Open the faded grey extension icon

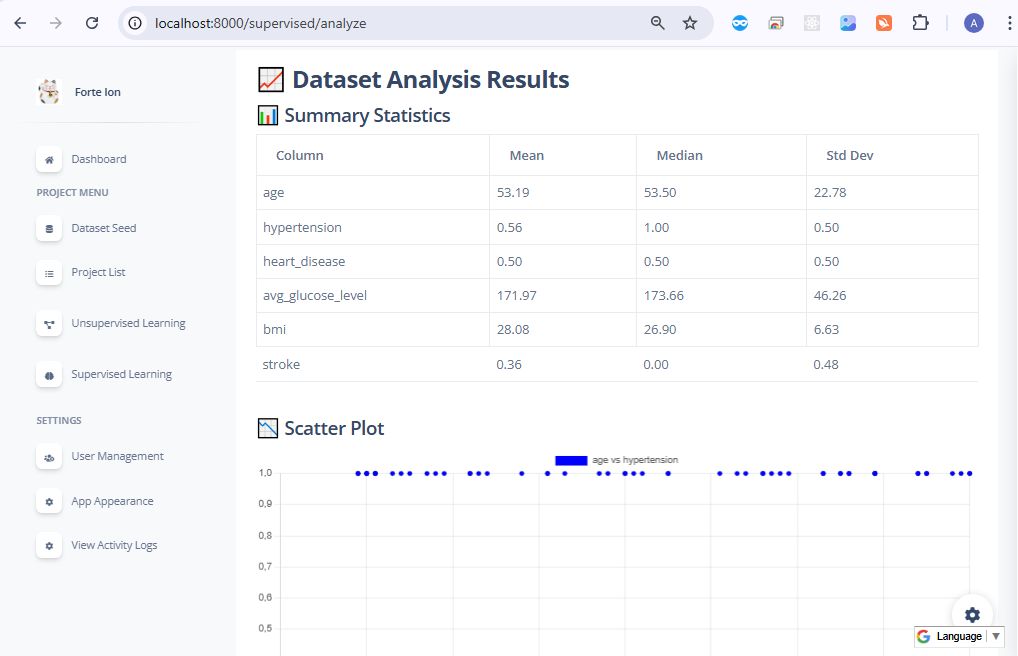tap(812, 23)
